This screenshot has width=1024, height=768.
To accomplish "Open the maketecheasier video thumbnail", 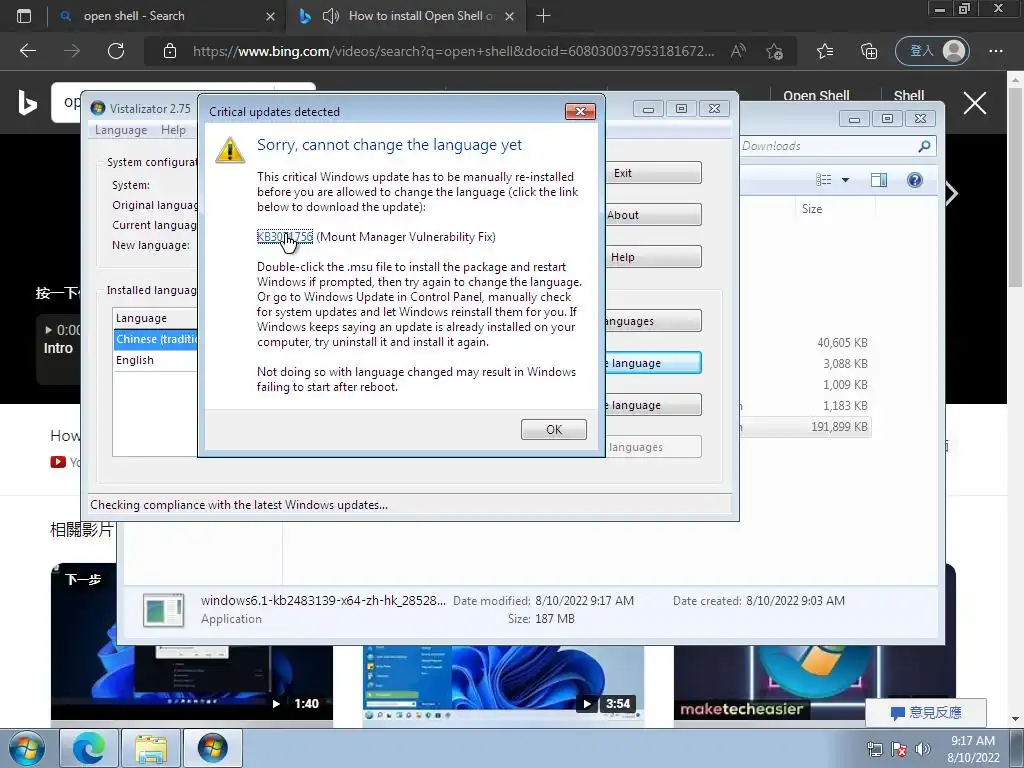I will click(x=815, y=682).
